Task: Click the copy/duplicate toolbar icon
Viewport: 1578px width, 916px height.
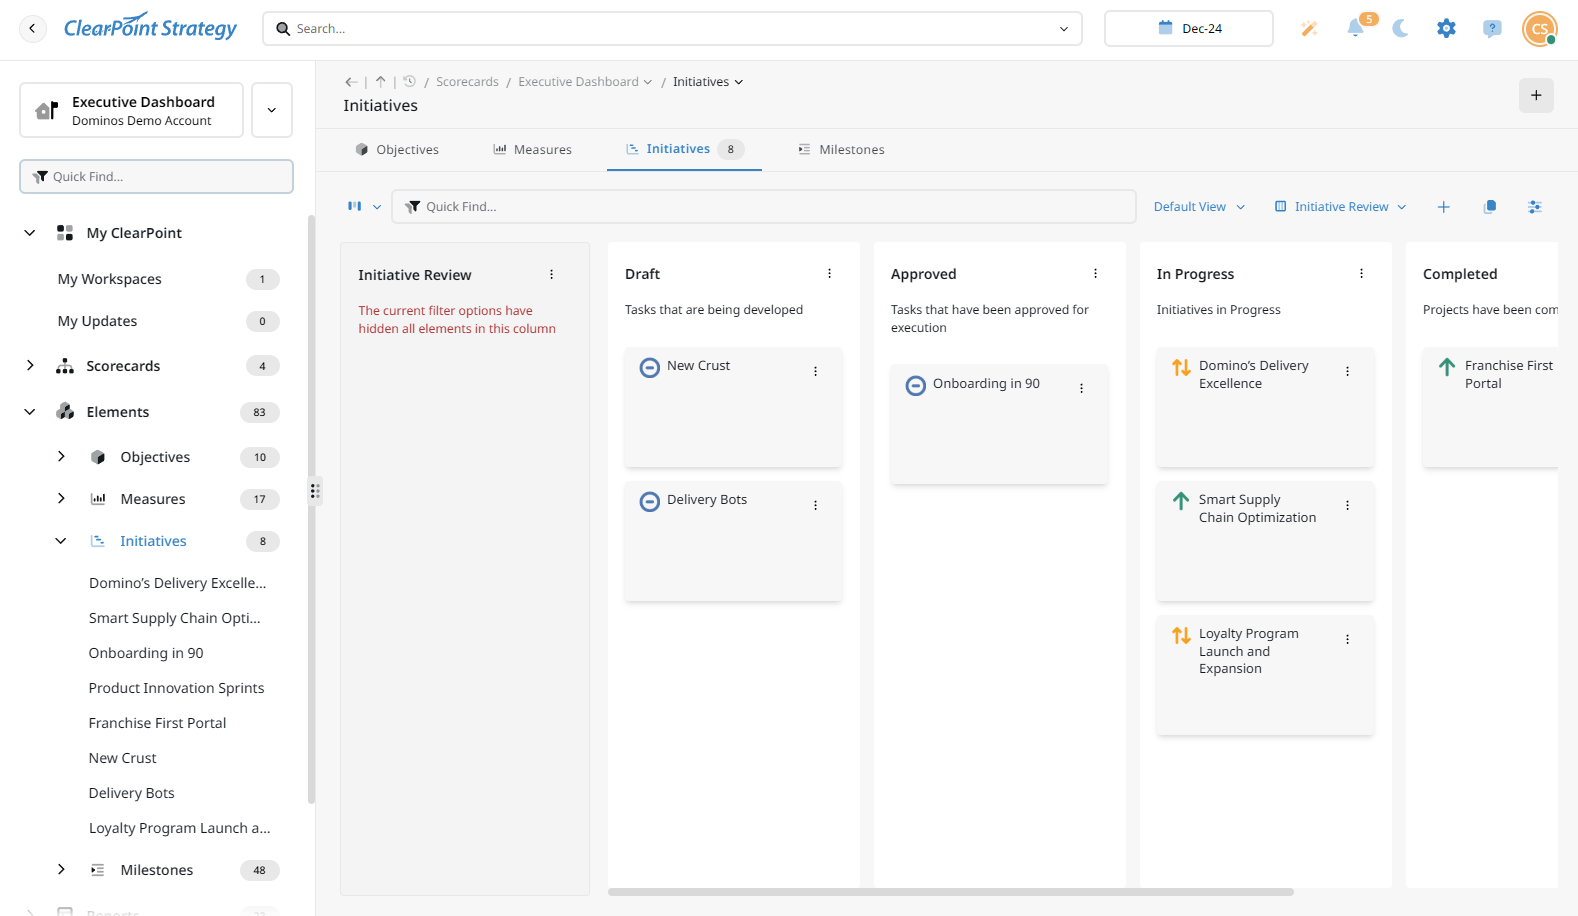Action: (1490, 207)
